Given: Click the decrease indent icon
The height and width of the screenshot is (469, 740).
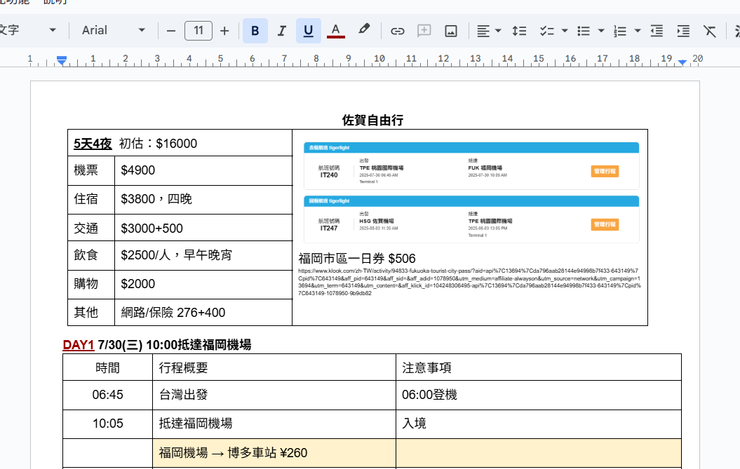Looking at the screenshot, I should 656,31.
